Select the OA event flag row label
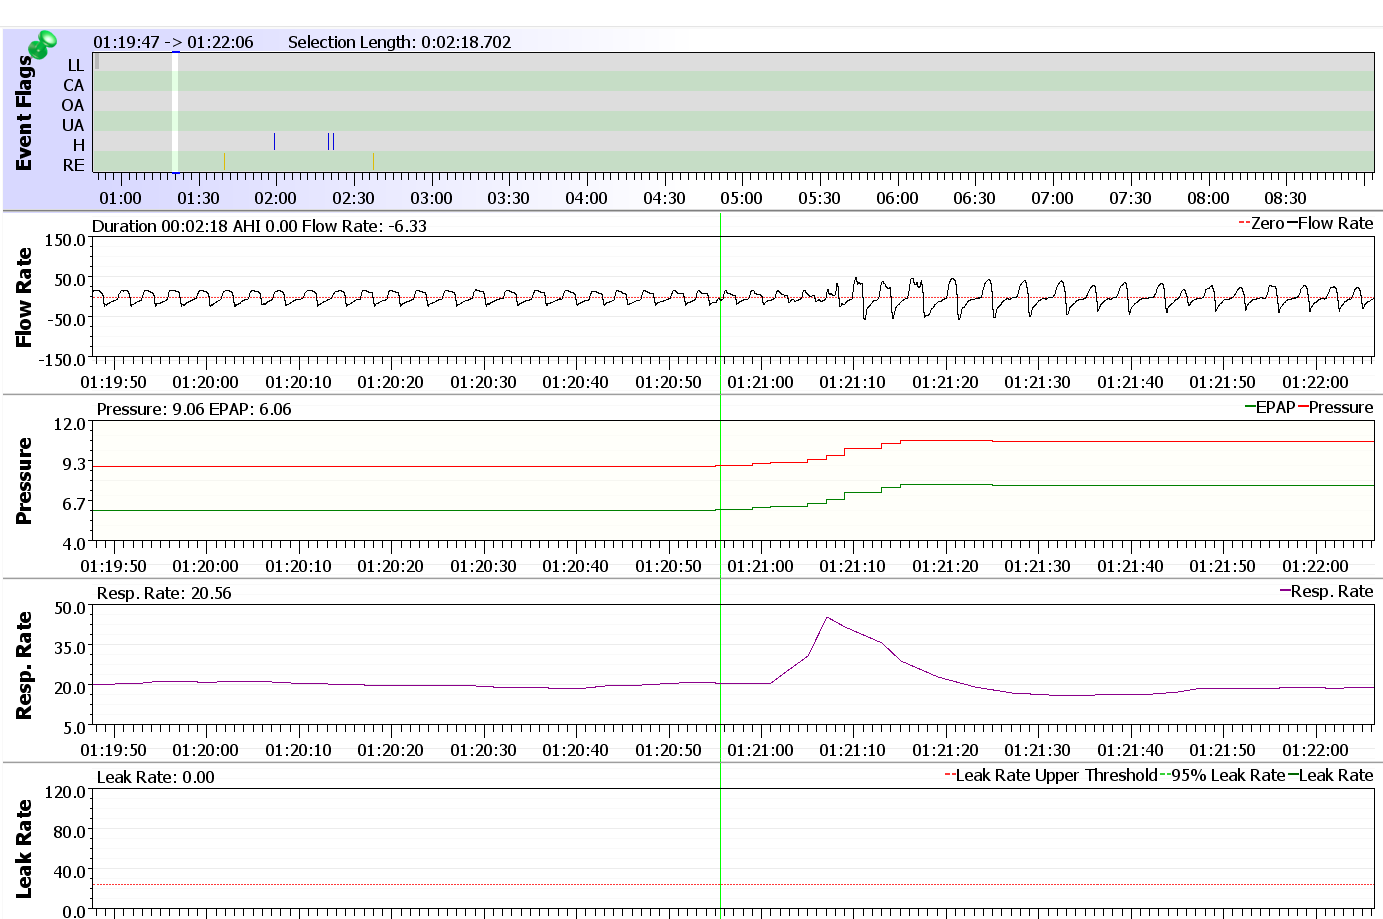This screenshot has width=1383, height=919. coord(73,105)
